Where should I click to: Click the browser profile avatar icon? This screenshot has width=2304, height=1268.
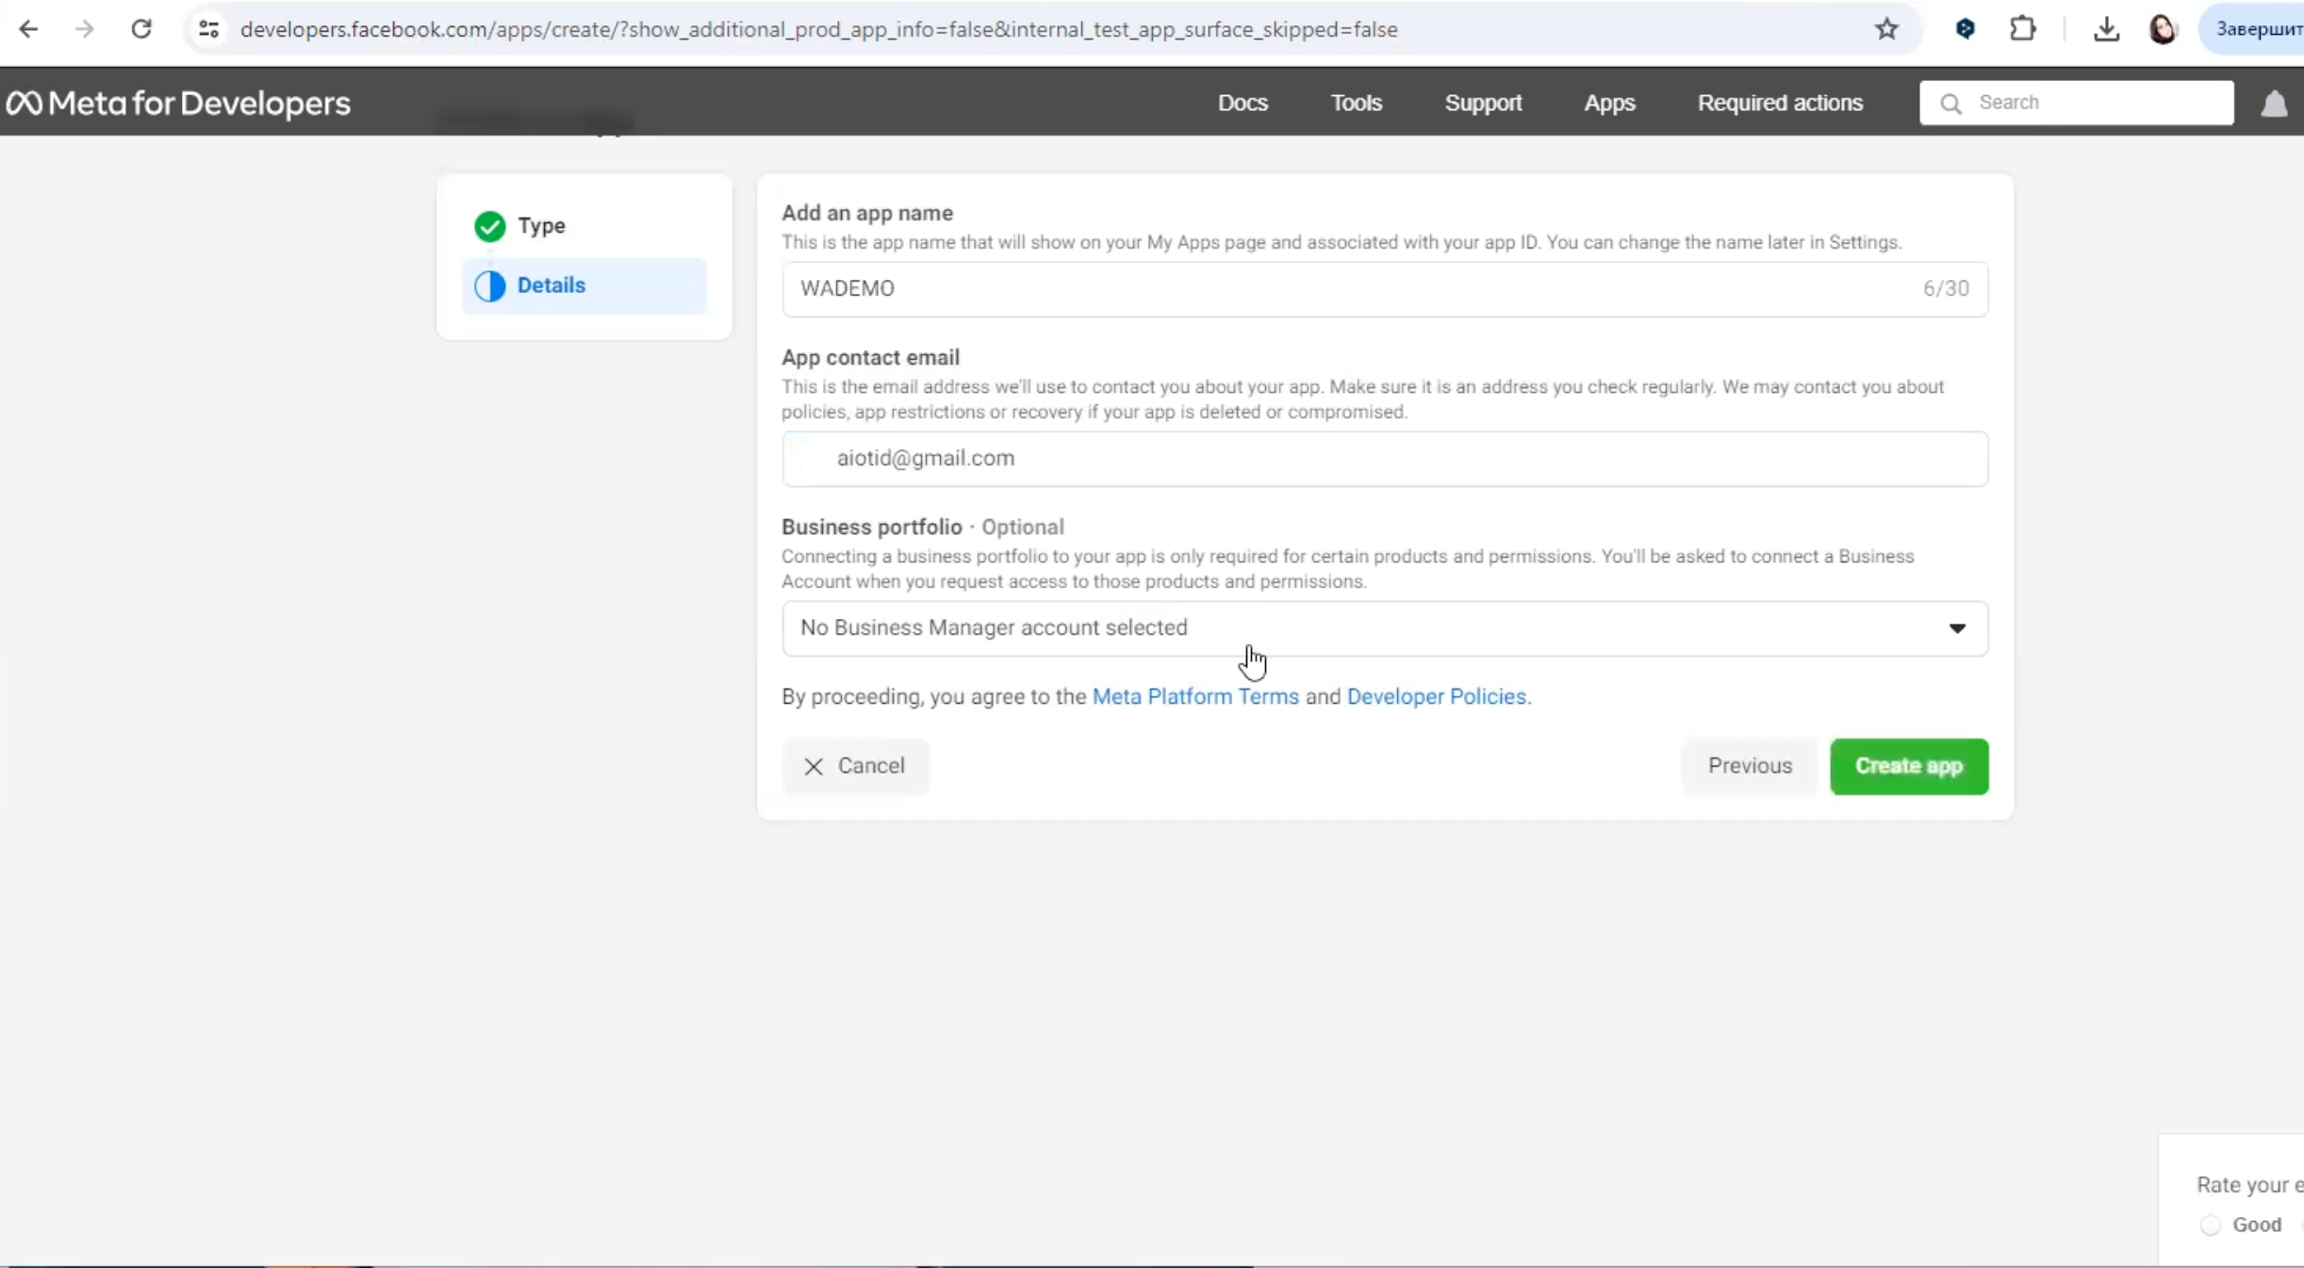tap(2162, 29)
